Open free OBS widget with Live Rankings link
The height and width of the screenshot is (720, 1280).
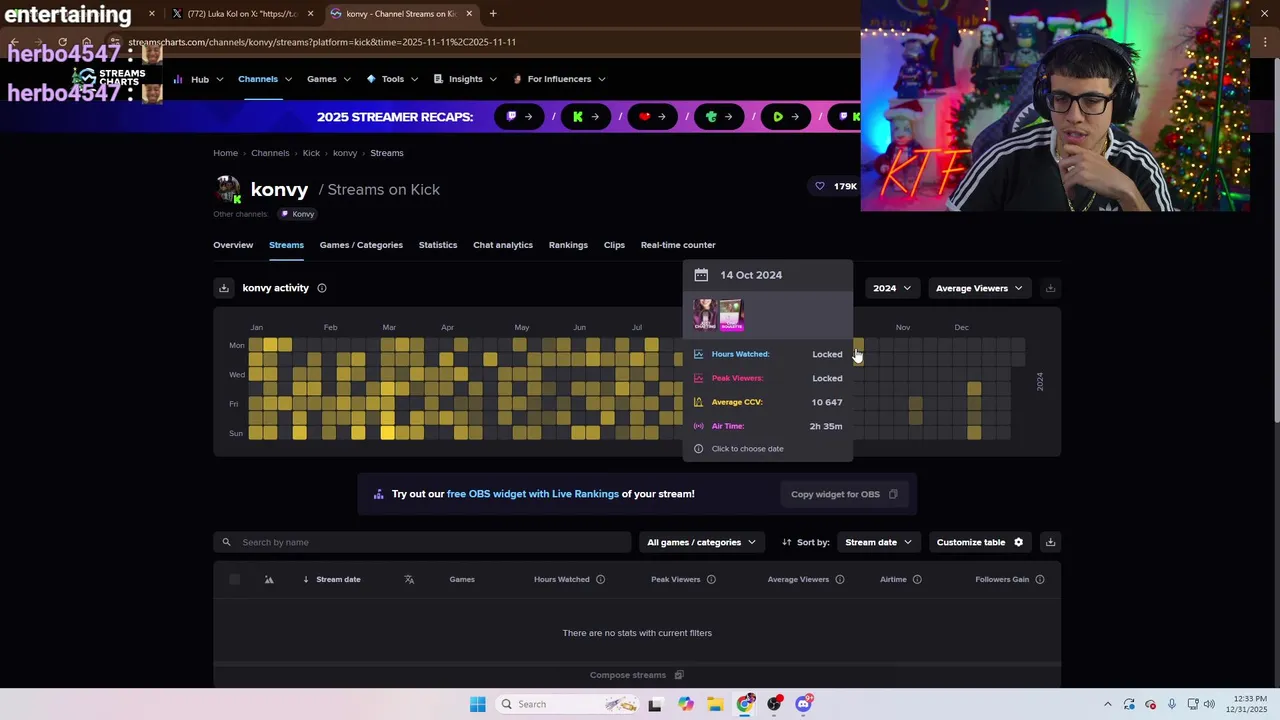point(533,494)
